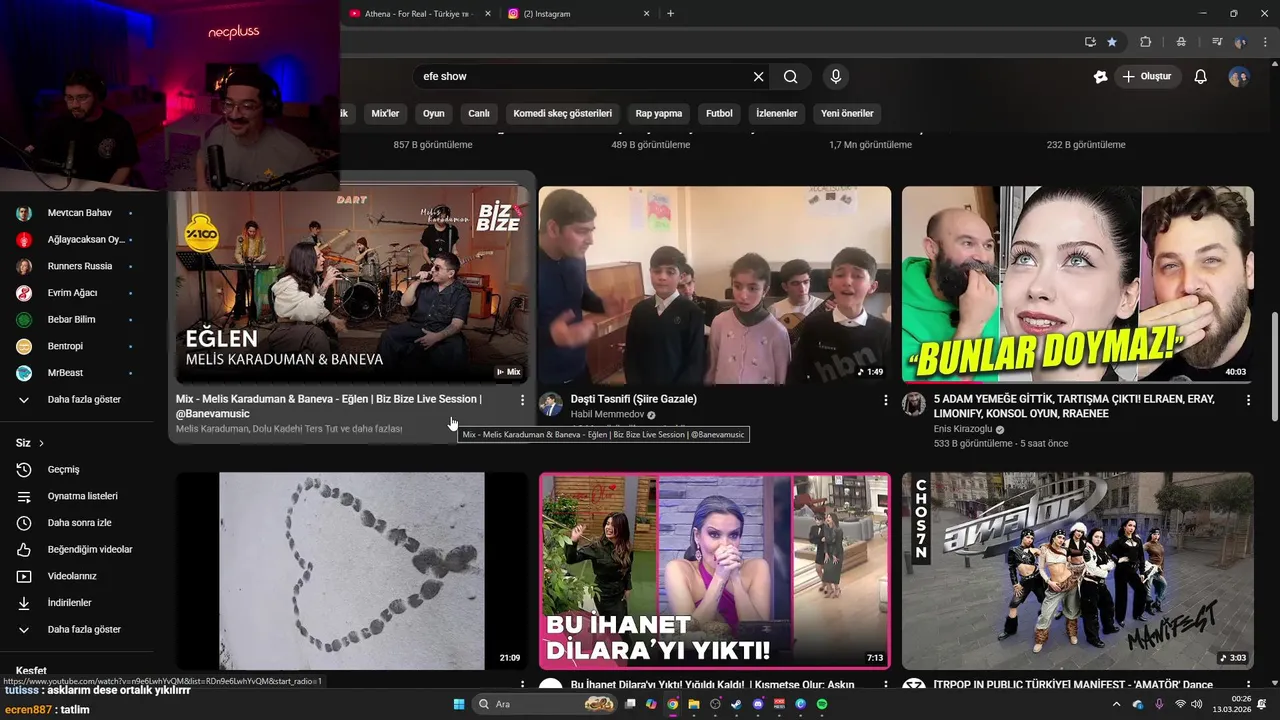This screenshot has height=720, width=1280.
Task: Play the snow heart footprints thumbnail
Action: pyautogui.click(x=352, y=571)
